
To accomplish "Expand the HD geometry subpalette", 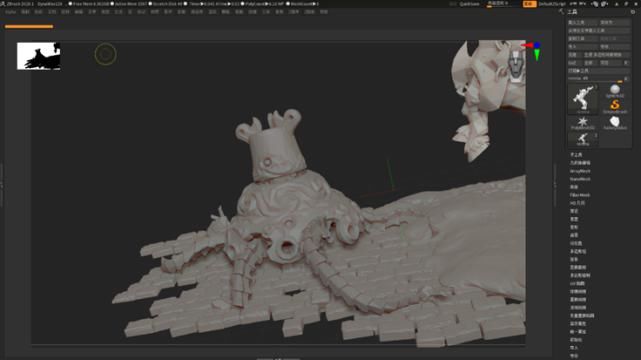I will (577, 203).
